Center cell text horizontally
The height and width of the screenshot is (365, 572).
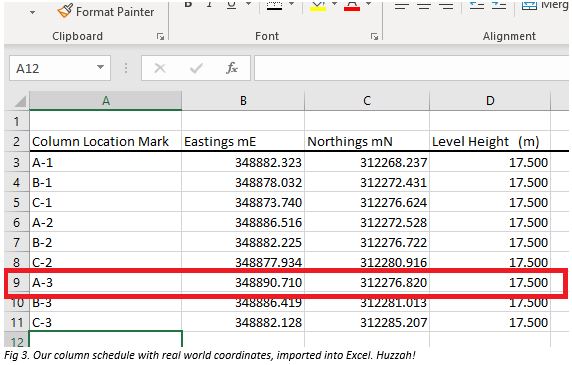(424, 5)
